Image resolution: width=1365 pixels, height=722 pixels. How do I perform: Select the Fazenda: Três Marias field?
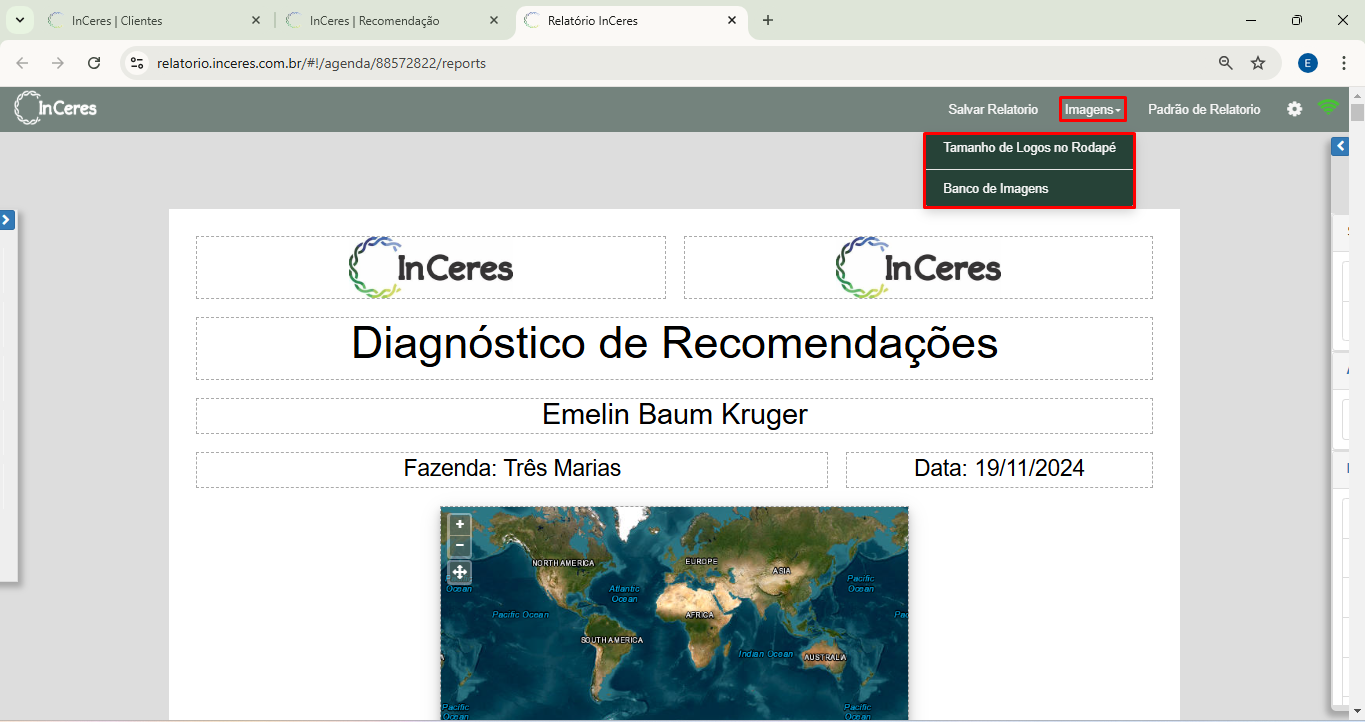click(512, 469)
